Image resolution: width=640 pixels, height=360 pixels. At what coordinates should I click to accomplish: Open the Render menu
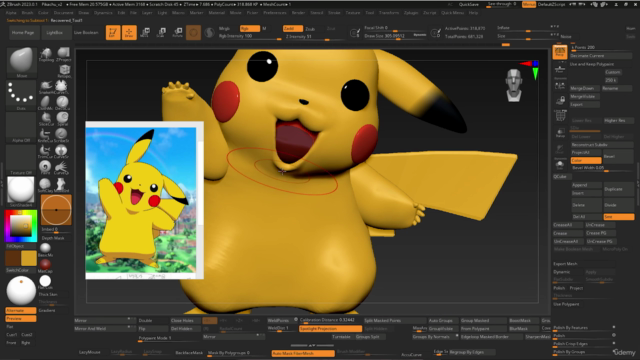298,13
